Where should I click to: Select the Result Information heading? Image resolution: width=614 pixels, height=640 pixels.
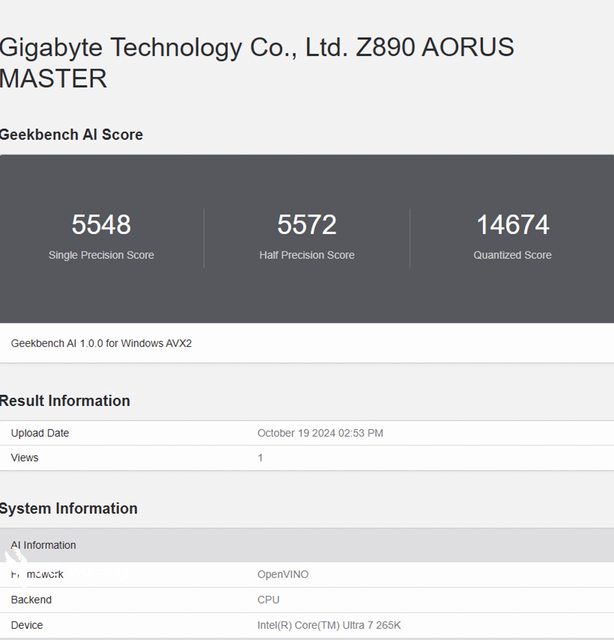point(65,401)
